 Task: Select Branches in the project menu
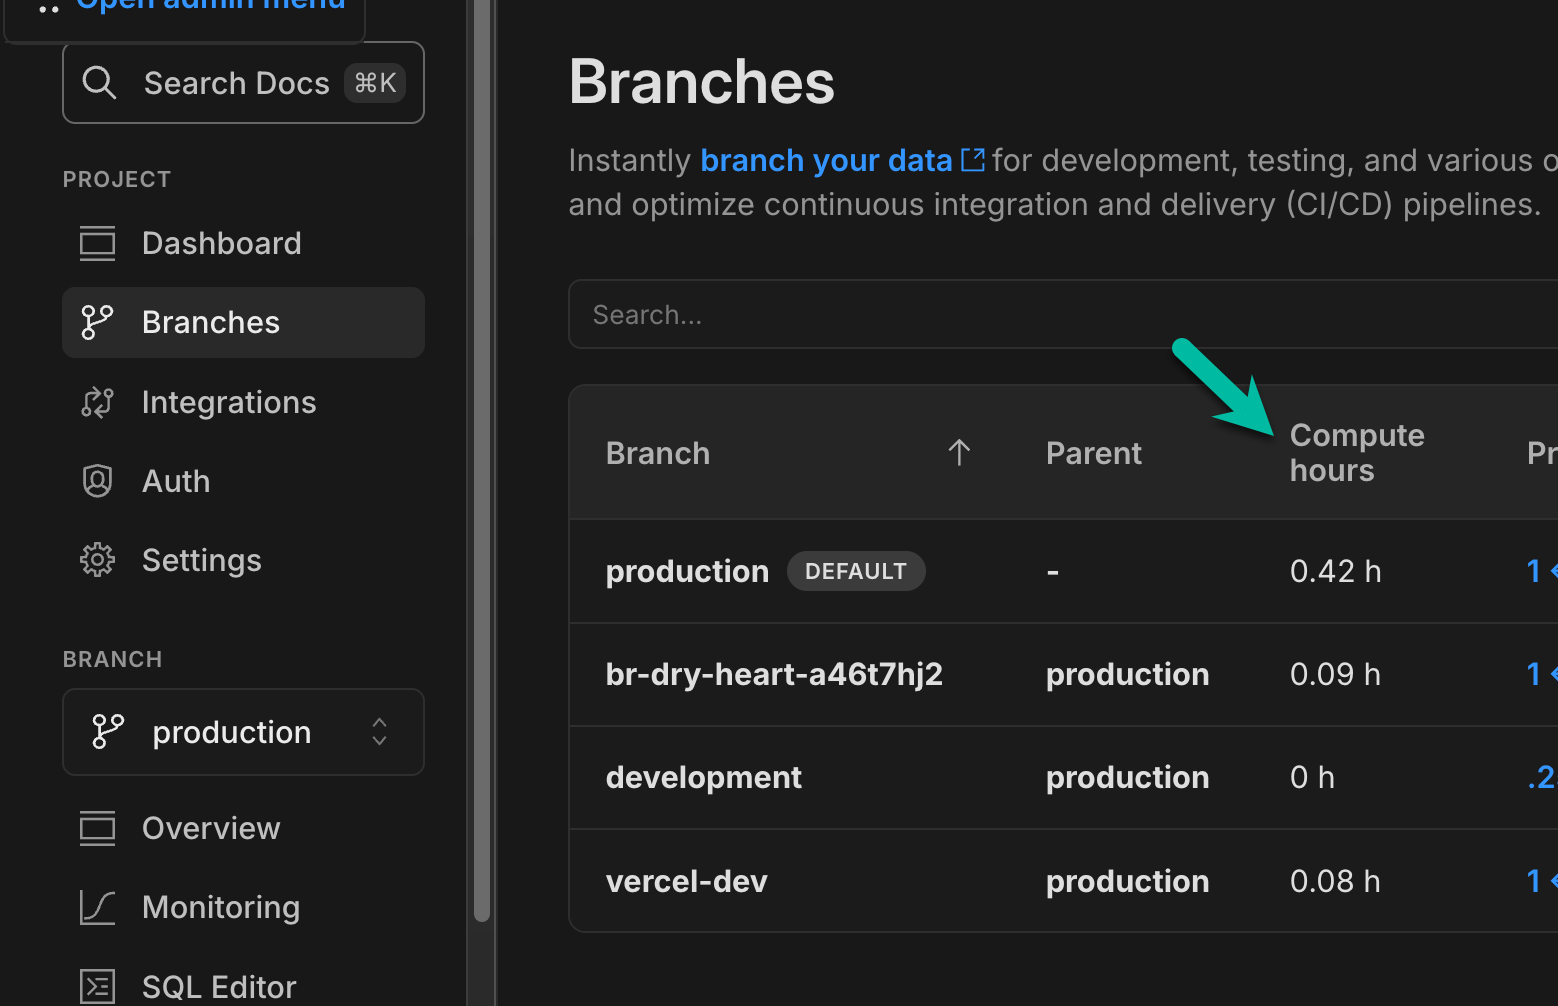coord(243,322)
